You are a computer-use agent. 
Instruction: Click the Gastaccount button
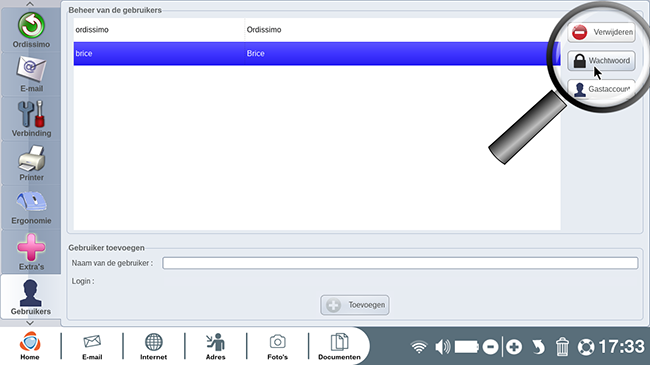(x=601, y=89)
